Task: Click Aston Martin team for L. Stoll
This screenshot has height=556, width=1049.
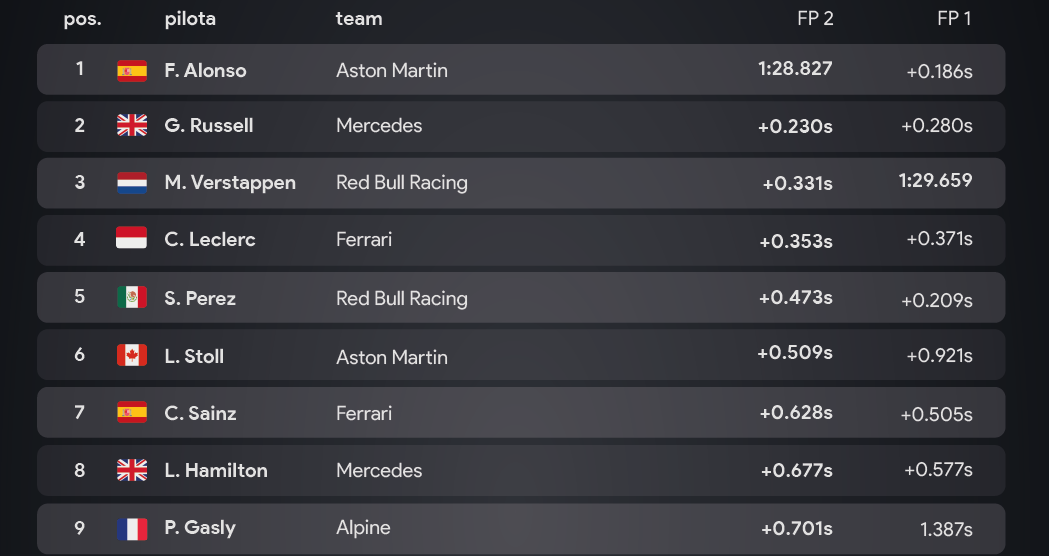Action: (391, 357)
